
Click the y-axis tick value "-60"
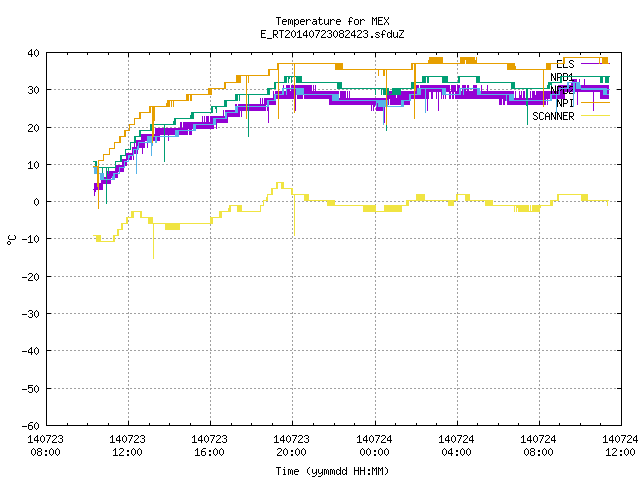pos(31,426)
